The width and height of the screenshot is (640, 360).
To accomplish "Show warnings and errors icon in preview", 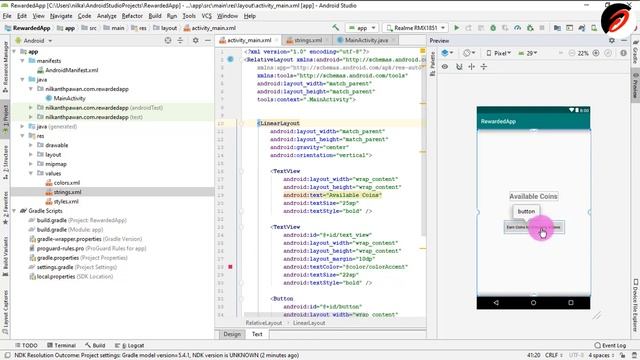I will point(623,53).
